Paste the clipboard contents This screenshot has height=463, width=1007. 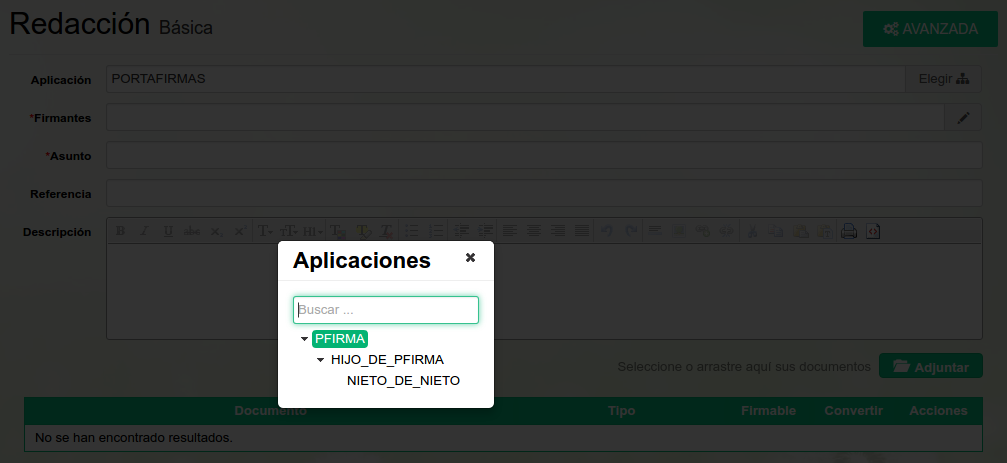pyautogui.click(x=801, y=231)
